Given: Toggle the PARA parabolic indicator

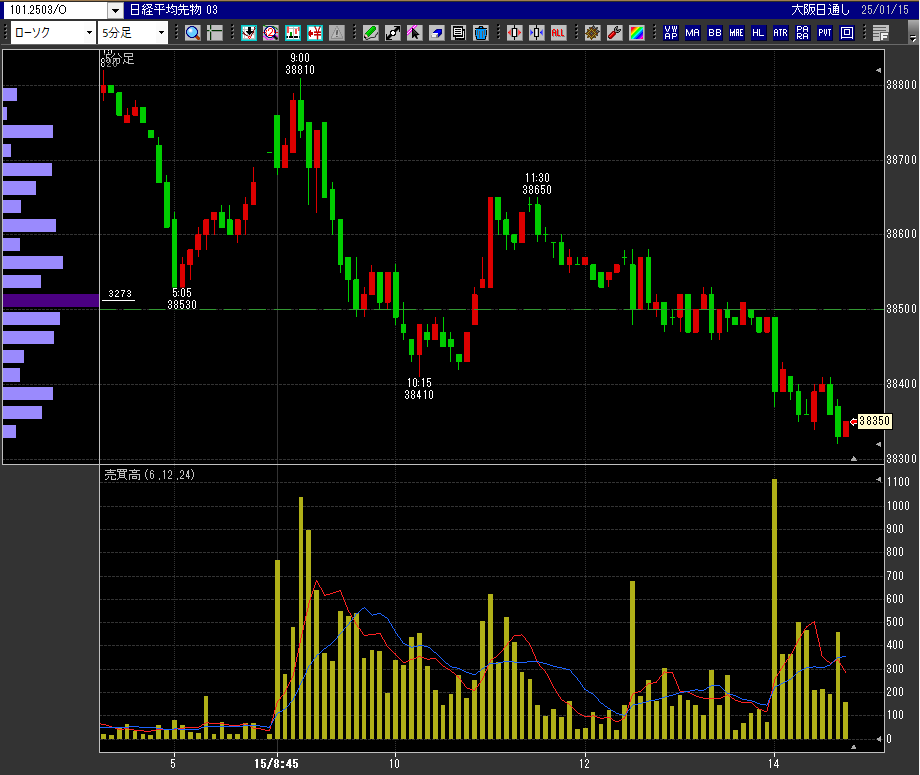Looking at the screenshot, I should [x=803, y=33].
